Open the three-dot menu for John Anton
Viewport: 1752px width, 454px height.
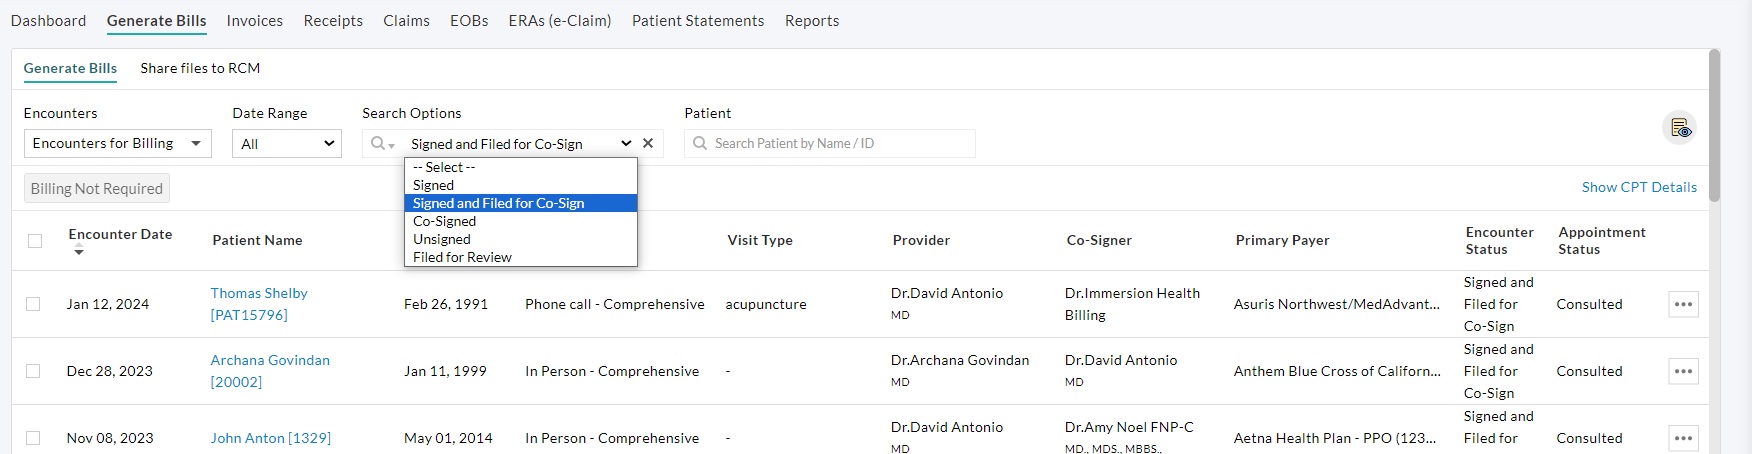pyautogui.click(x=1683, y=438)
